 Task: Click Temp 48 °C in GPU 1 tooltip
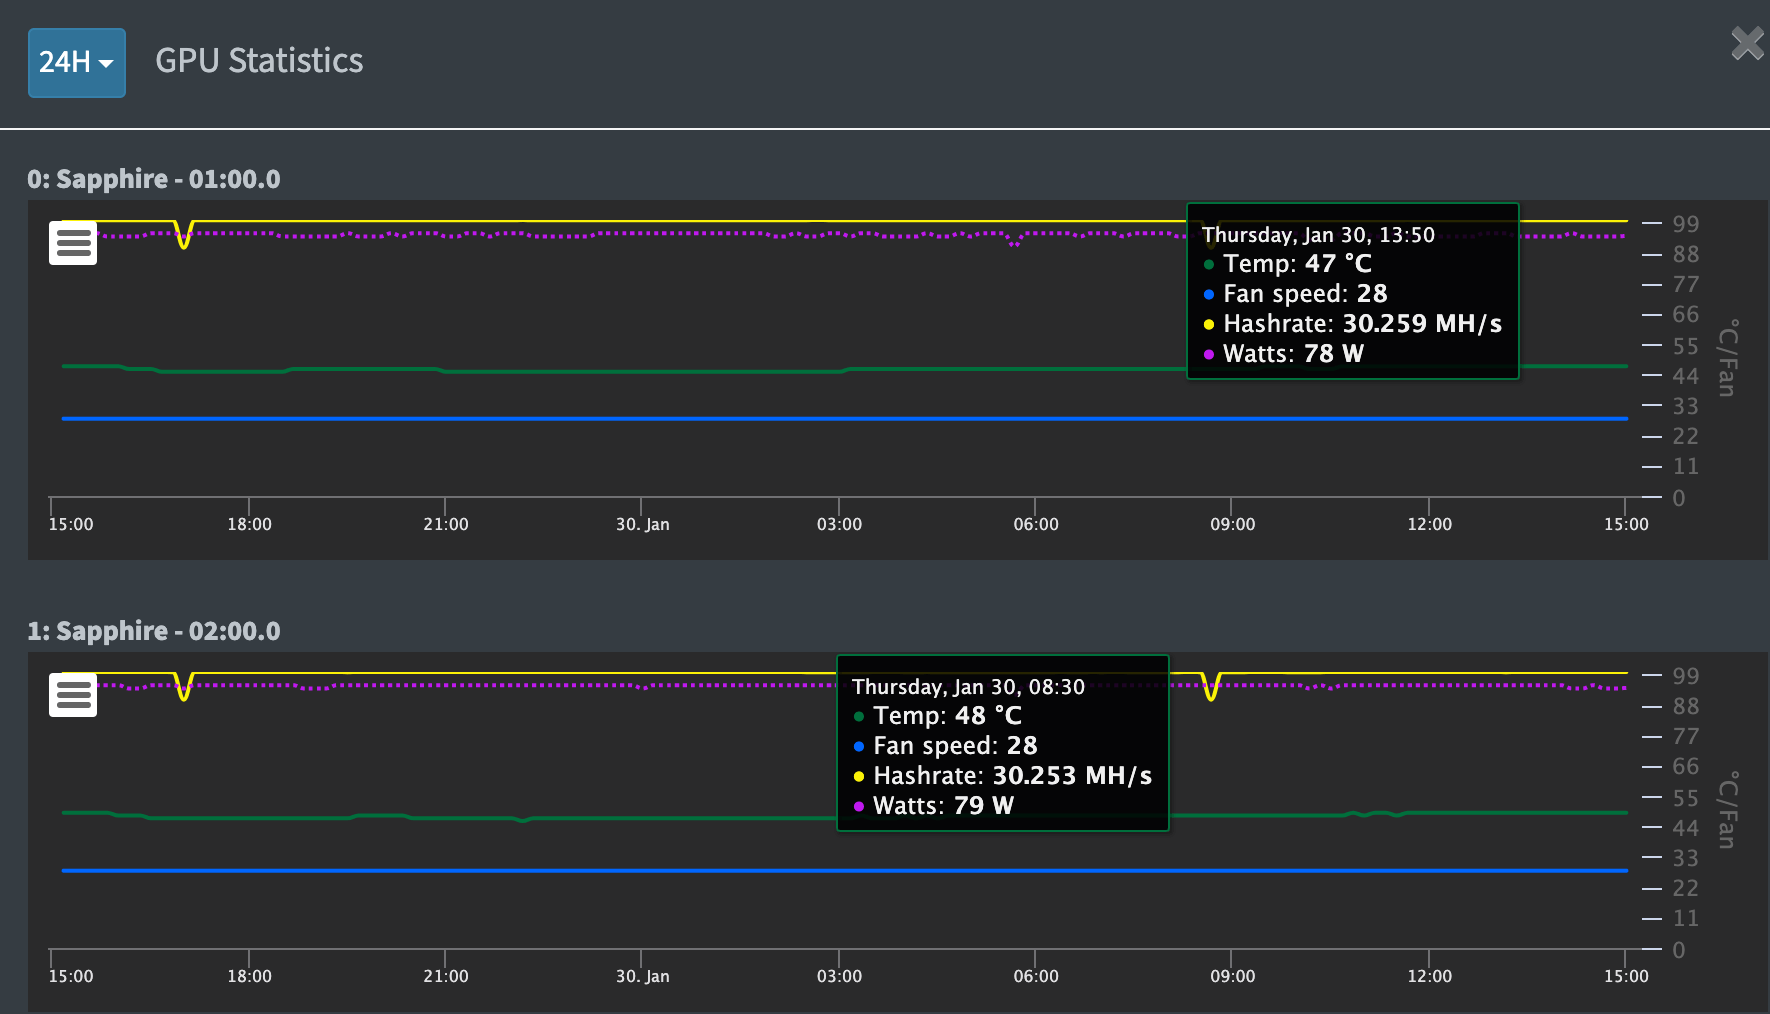937,716
